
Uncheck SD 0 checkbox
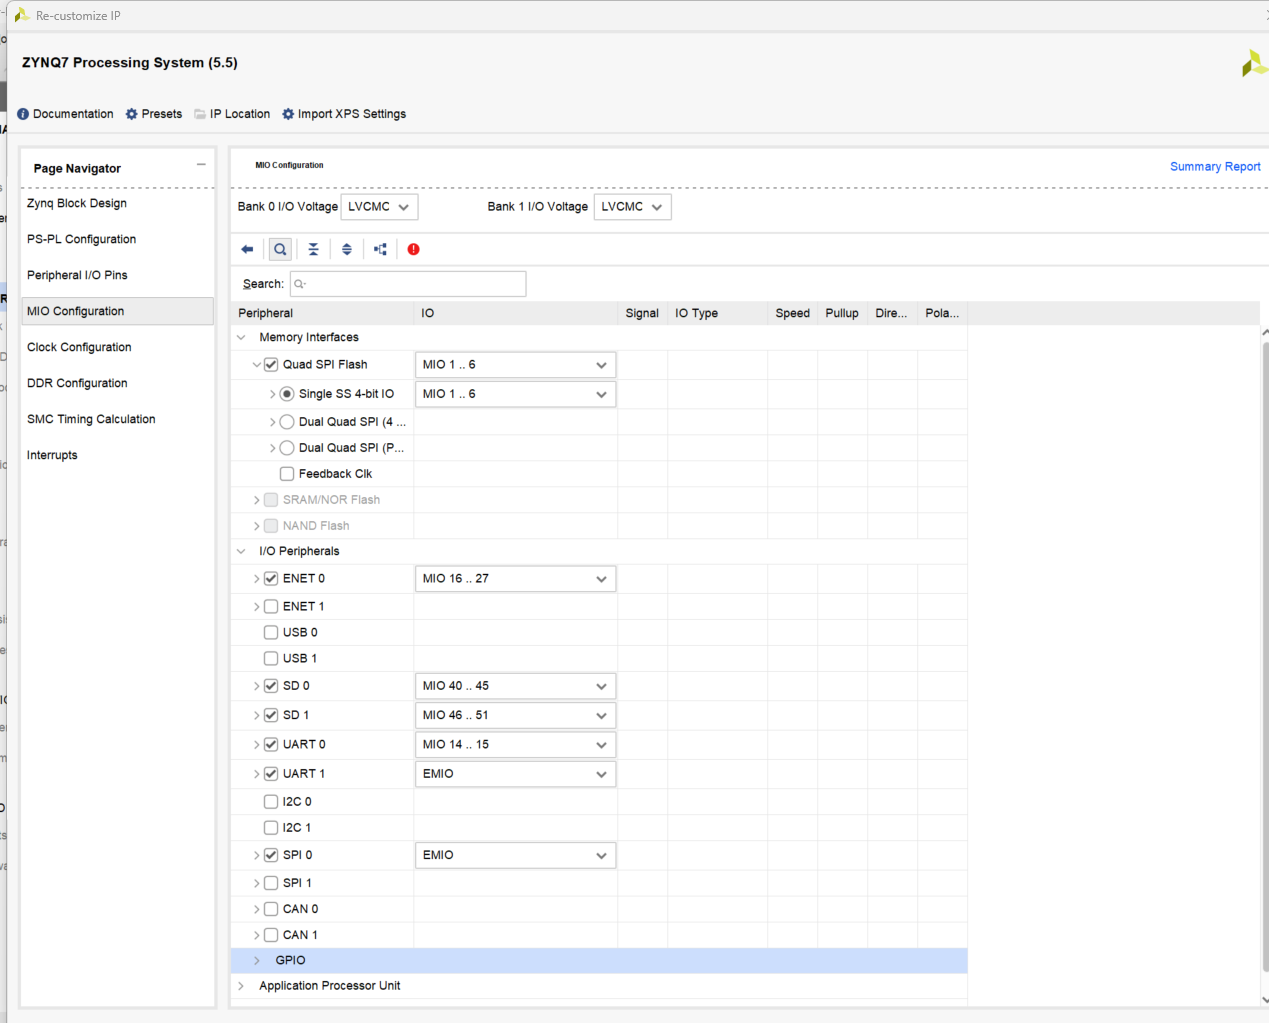pyautogui.click(x=271, y=686)
